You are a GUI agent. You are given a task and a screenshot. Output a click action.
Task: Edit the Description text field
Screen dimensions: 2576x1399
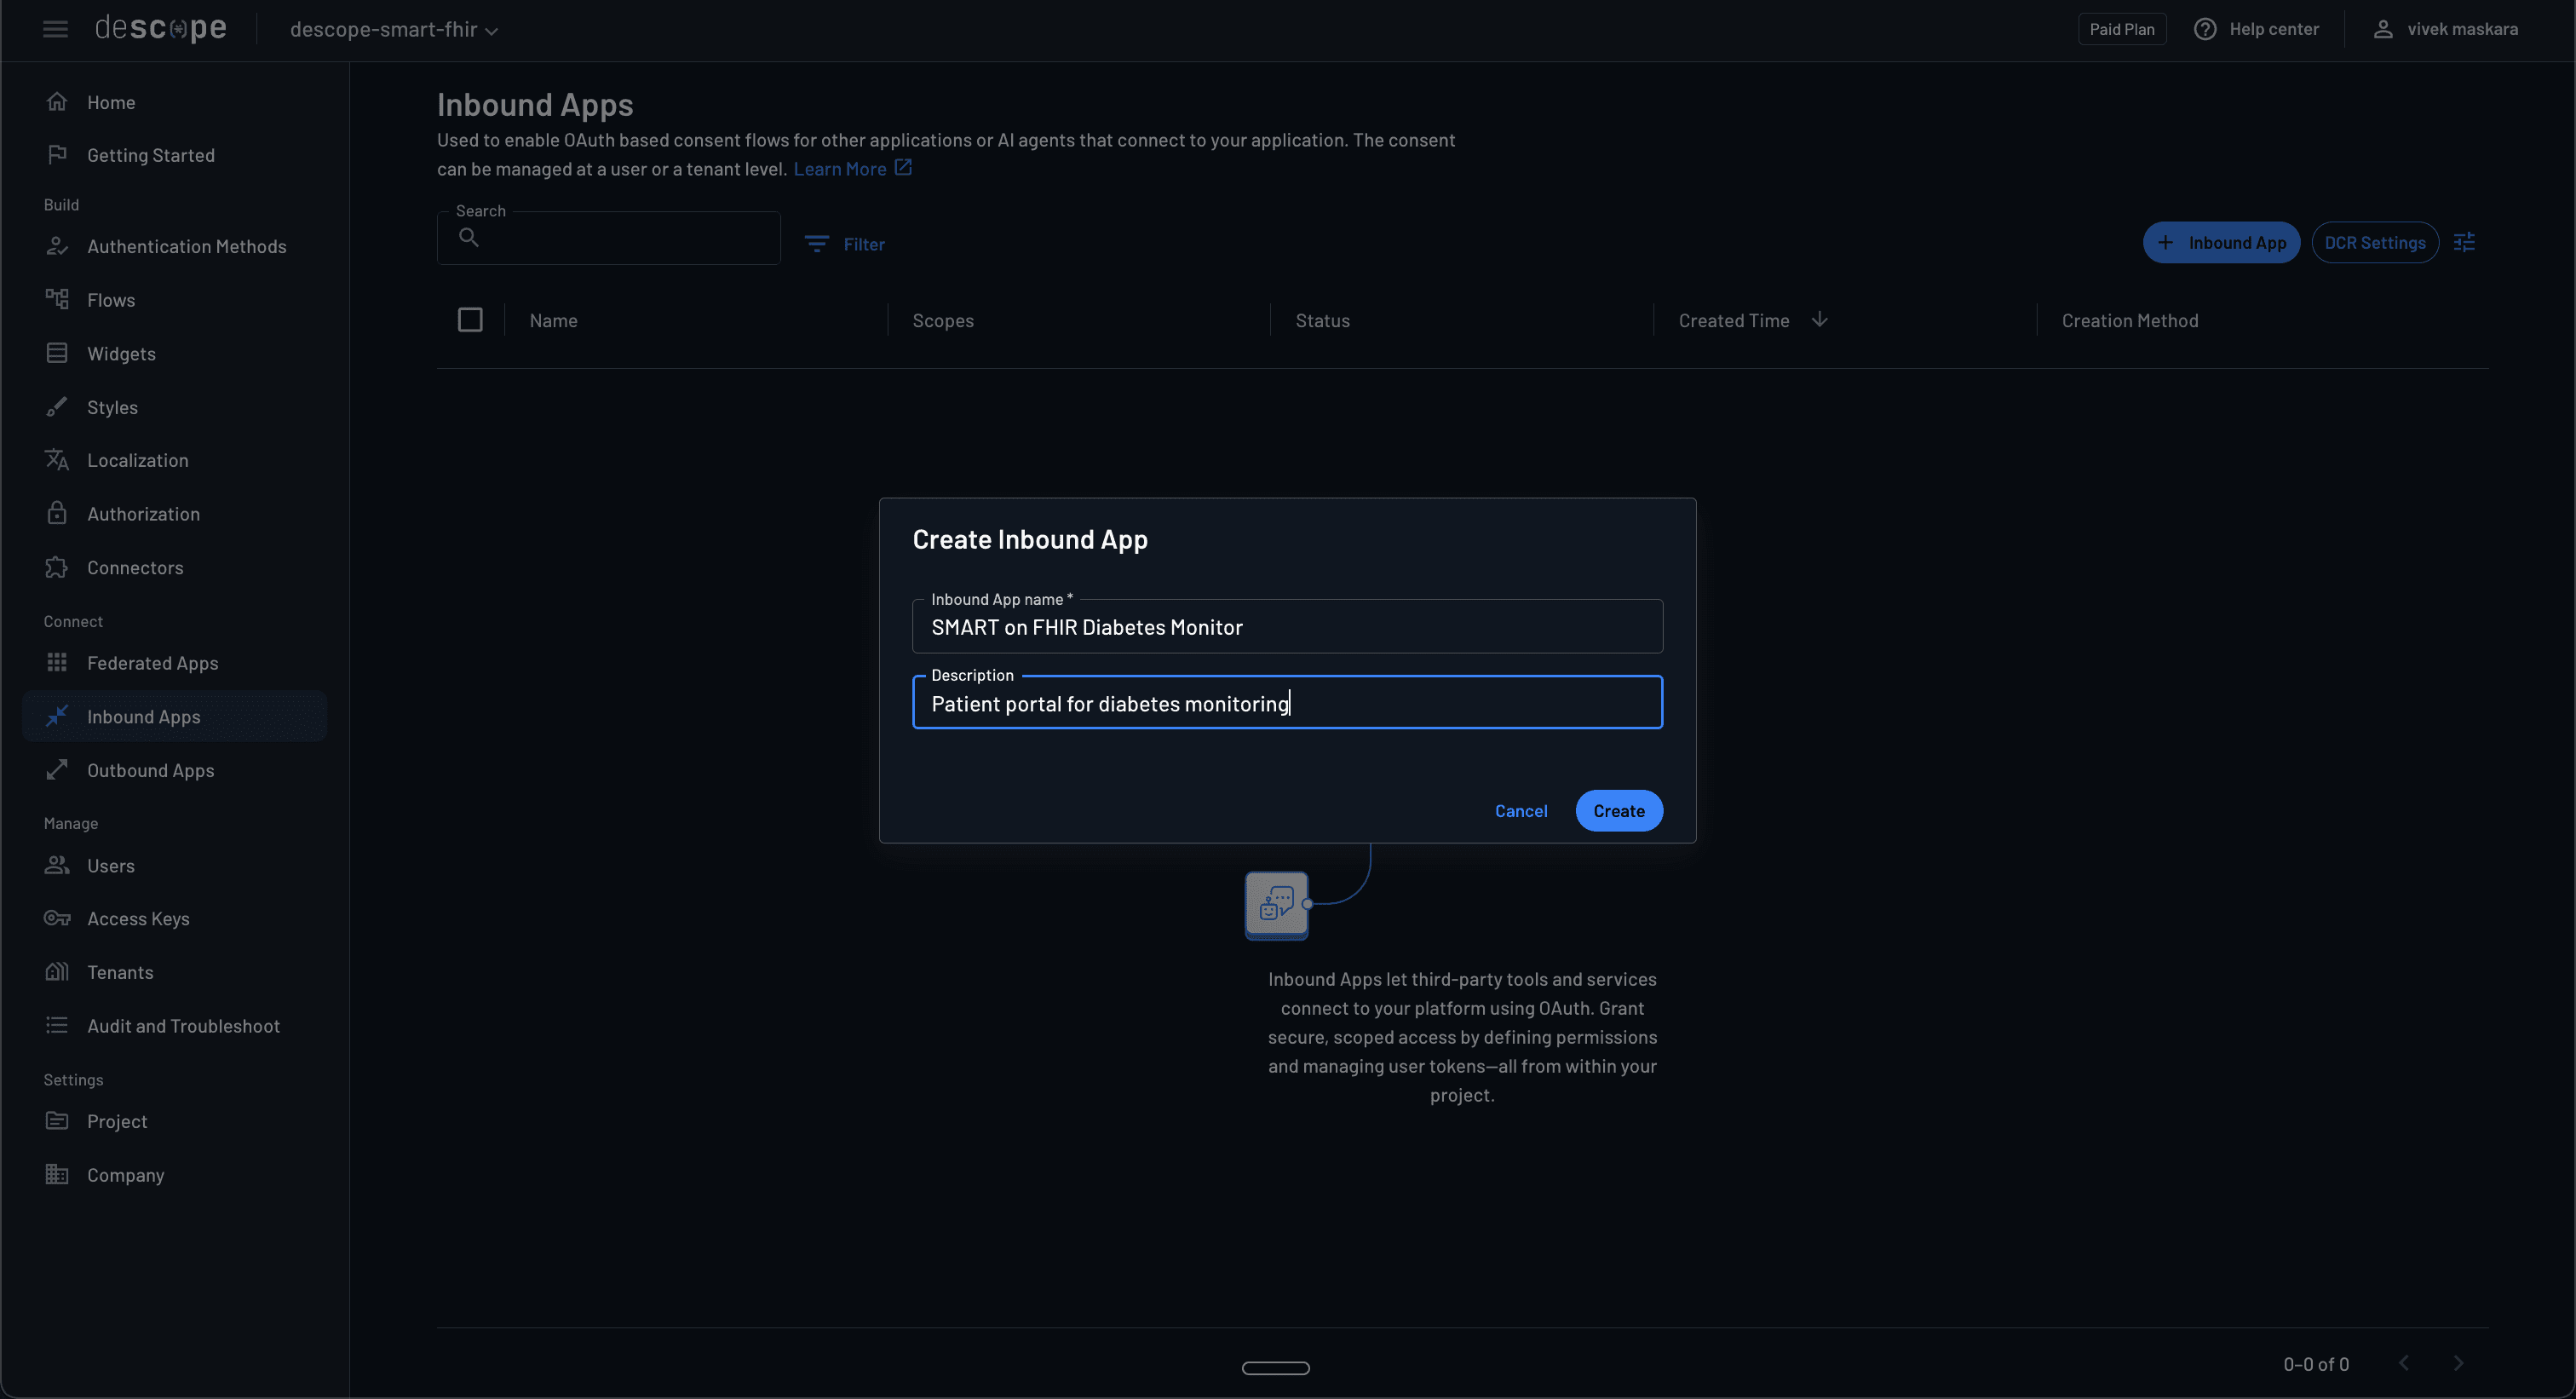pos(1287,702)
